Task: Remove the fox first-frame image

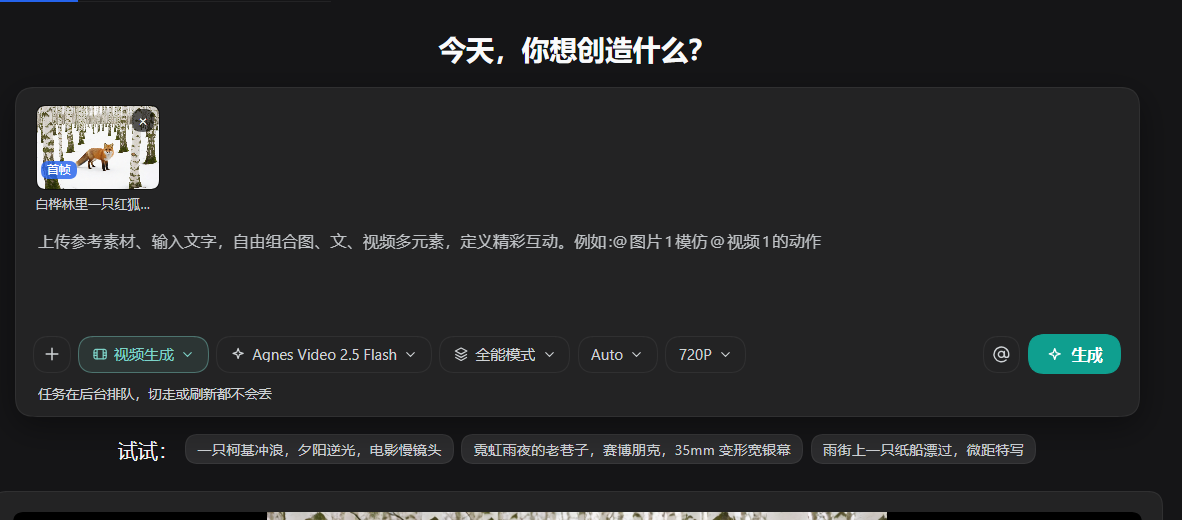Action: tap(142, 121)
